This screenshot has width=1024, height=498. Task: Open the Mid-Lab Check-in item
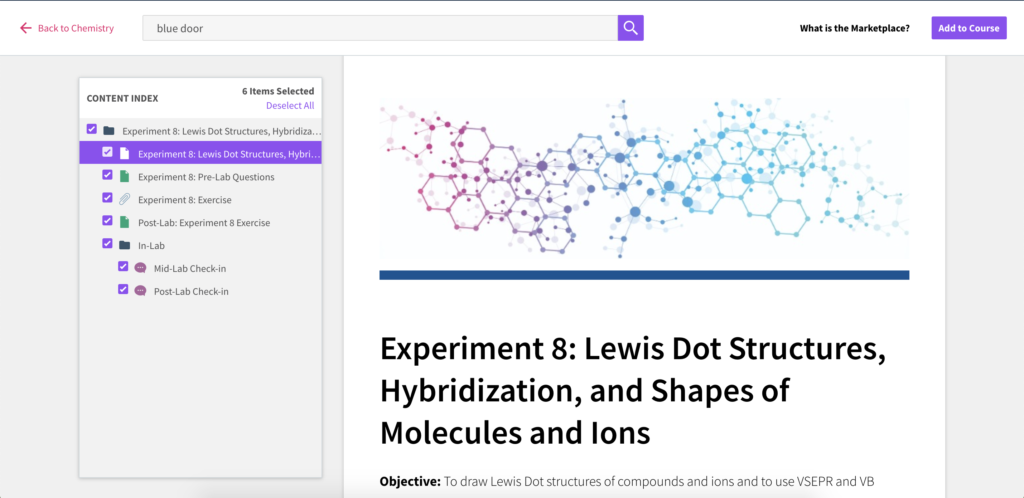click(190, 268)
